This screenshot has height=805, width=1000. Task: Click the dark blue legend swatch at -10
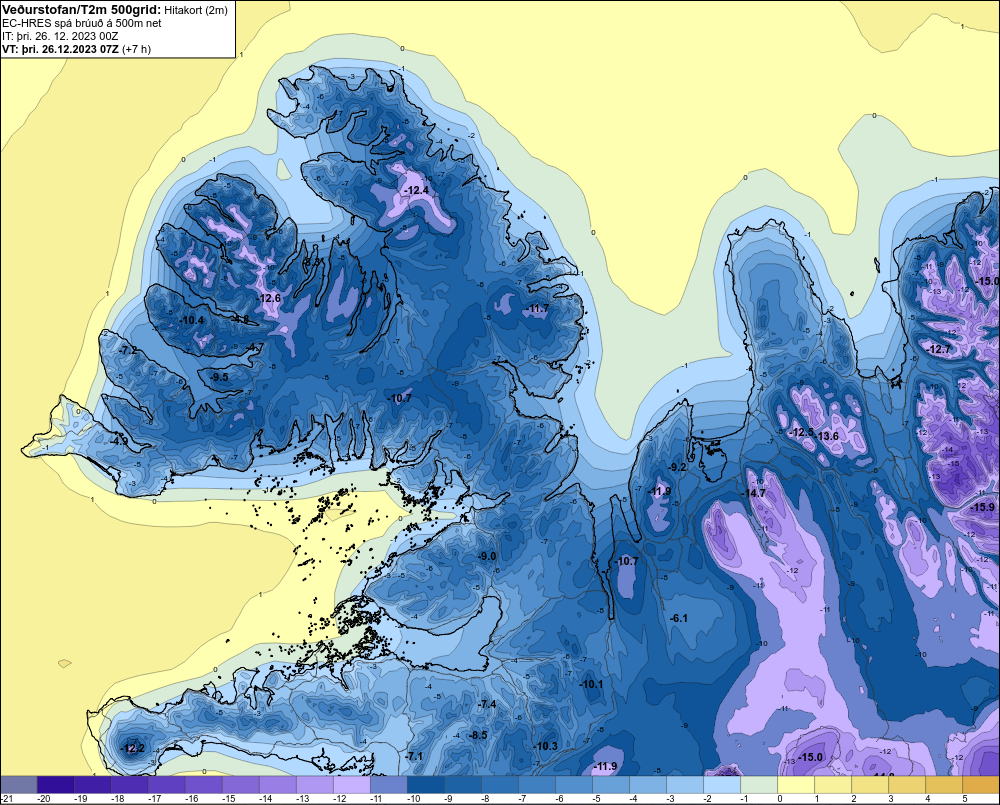click(x=425, y=785)
